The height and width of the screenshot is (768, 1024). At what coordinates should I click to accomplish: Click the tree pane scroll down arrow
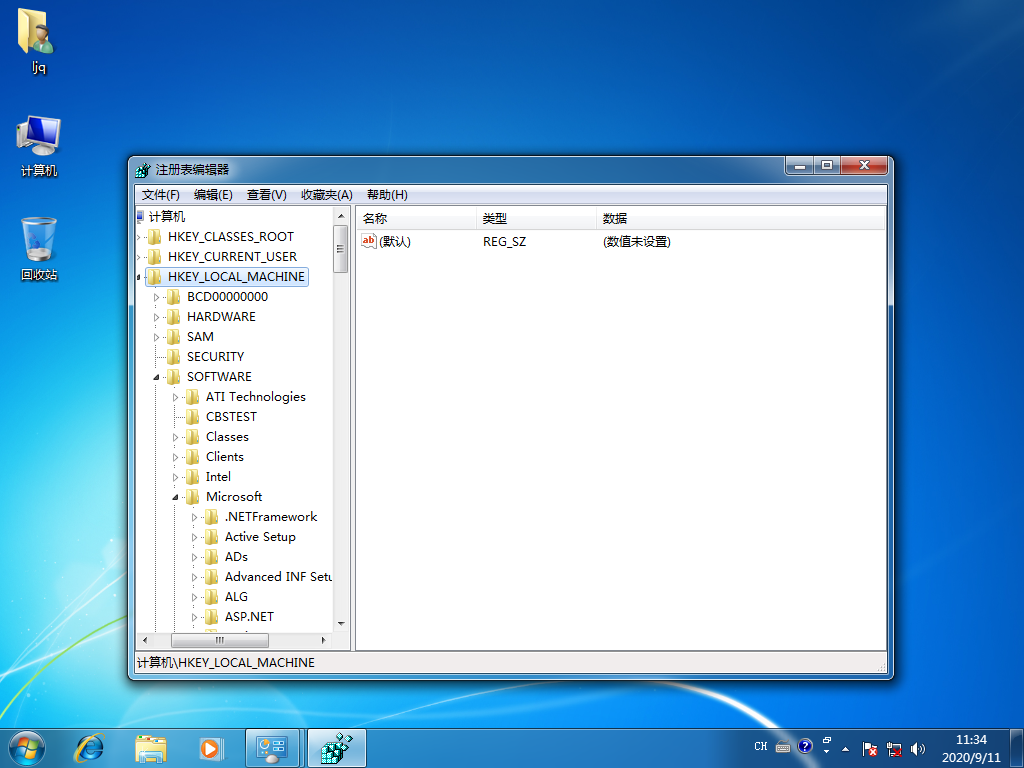coord(340,622)
